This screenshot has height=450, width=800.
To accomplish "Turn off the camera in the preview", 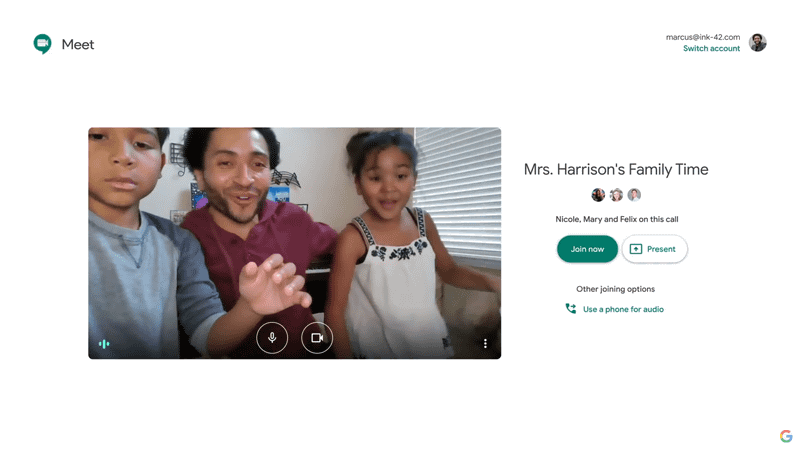I will tap(317, 338).
